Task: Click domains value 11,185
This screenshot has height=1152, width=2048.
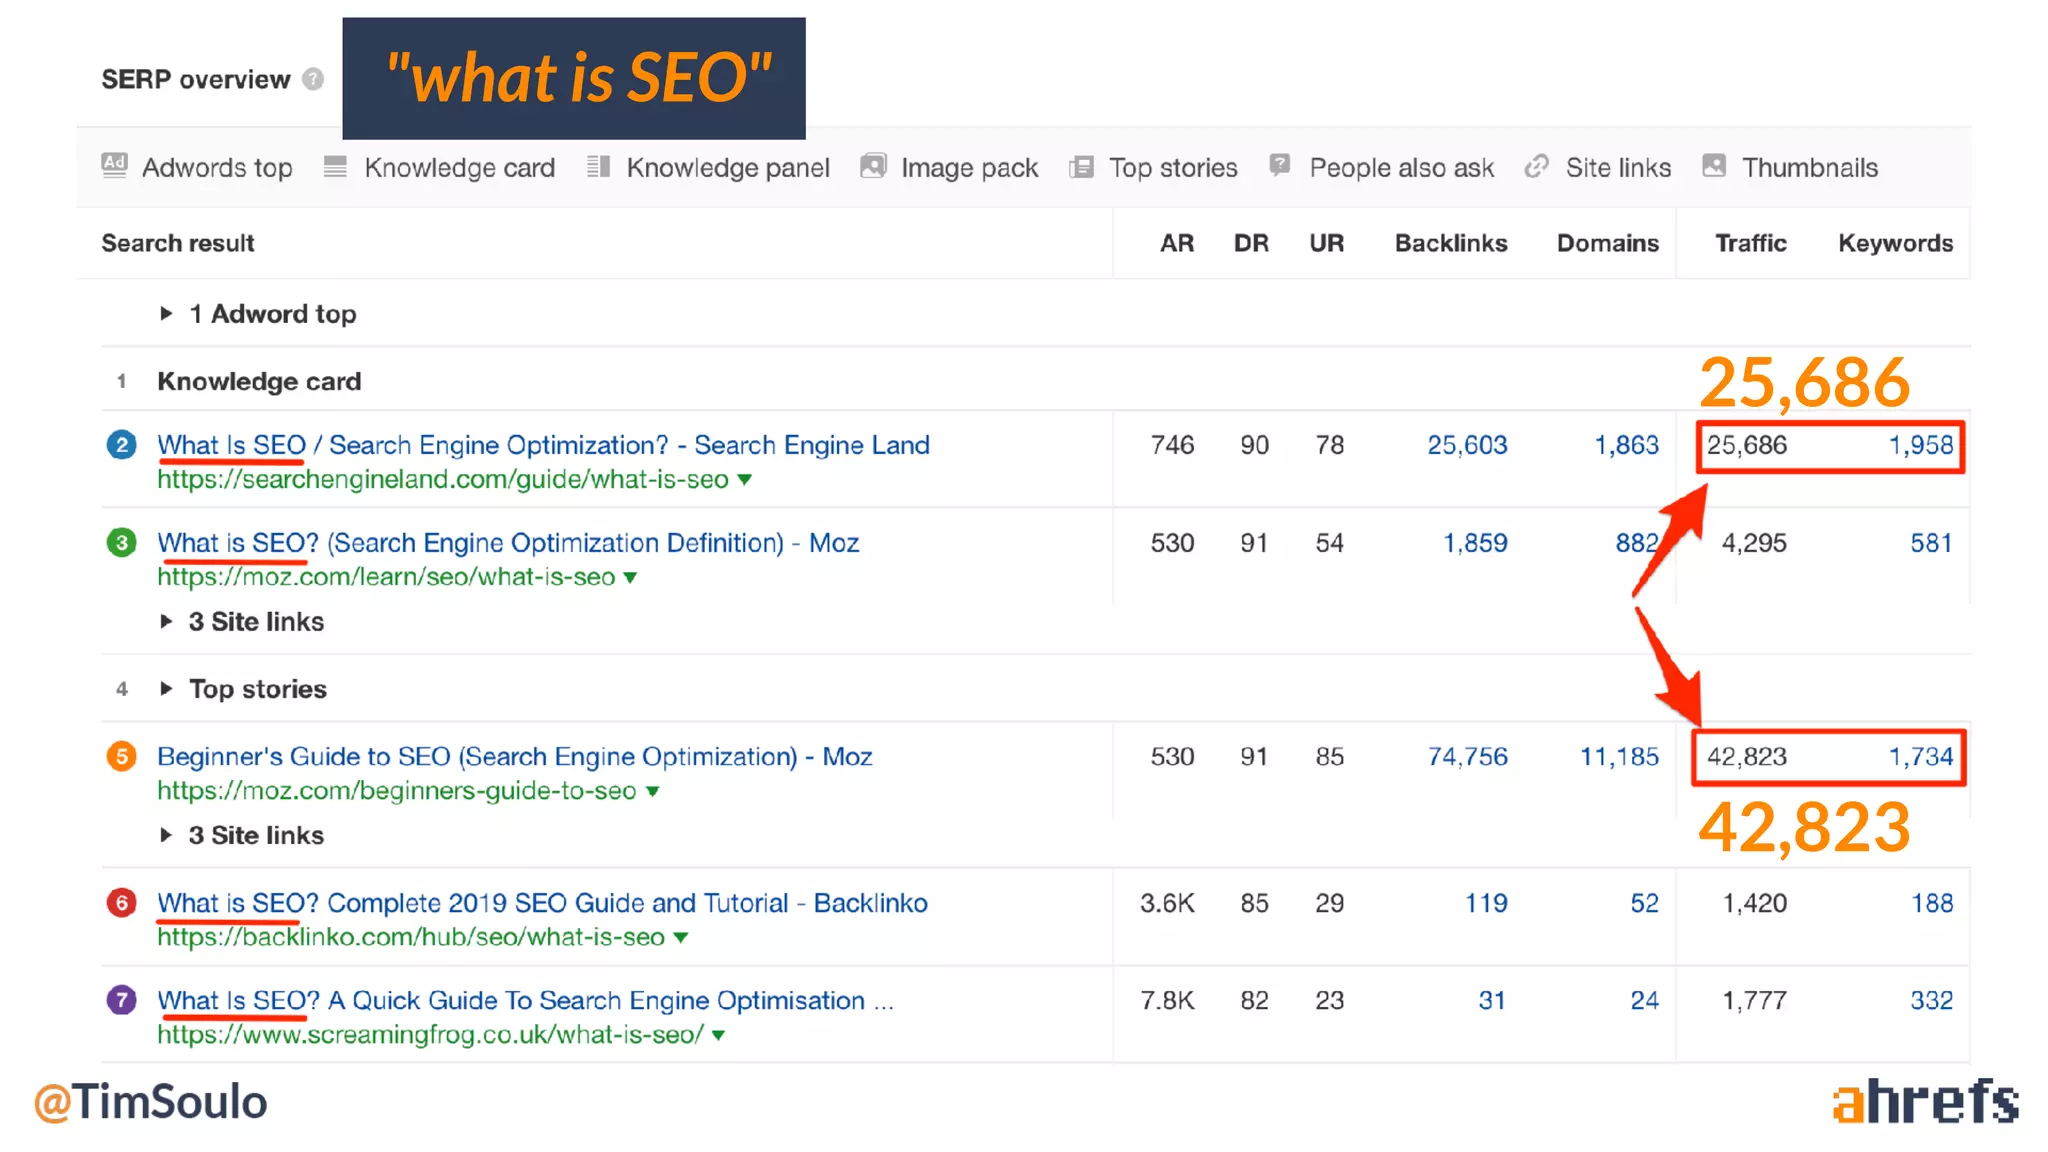Action: (1619, 757)
